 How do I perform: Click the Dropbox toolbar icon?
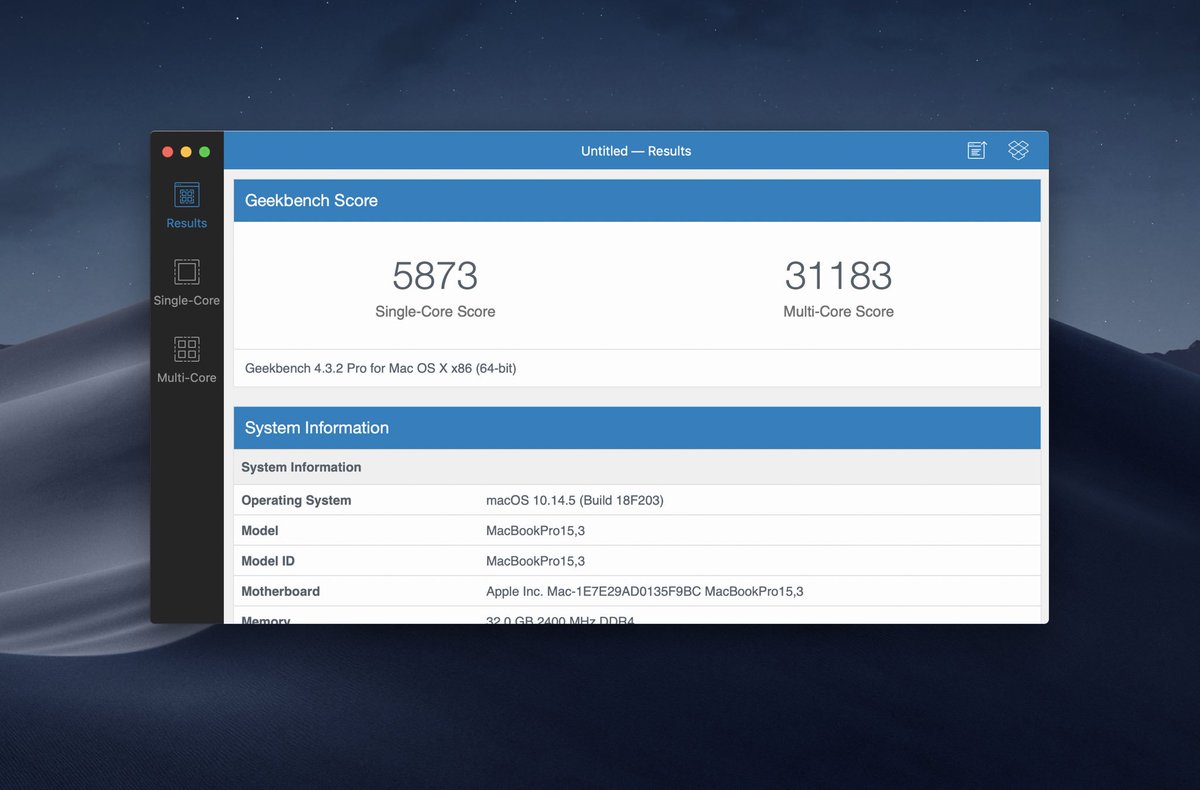point(1018,150)
